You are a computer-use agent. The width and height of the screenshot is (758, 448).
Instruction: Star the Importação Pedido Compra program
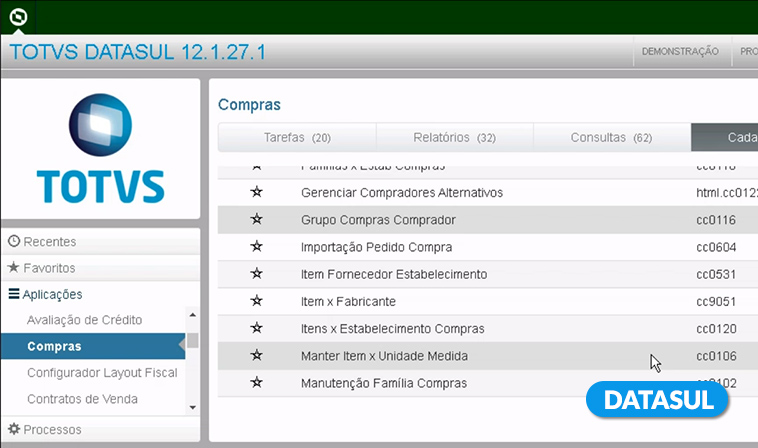256,246
